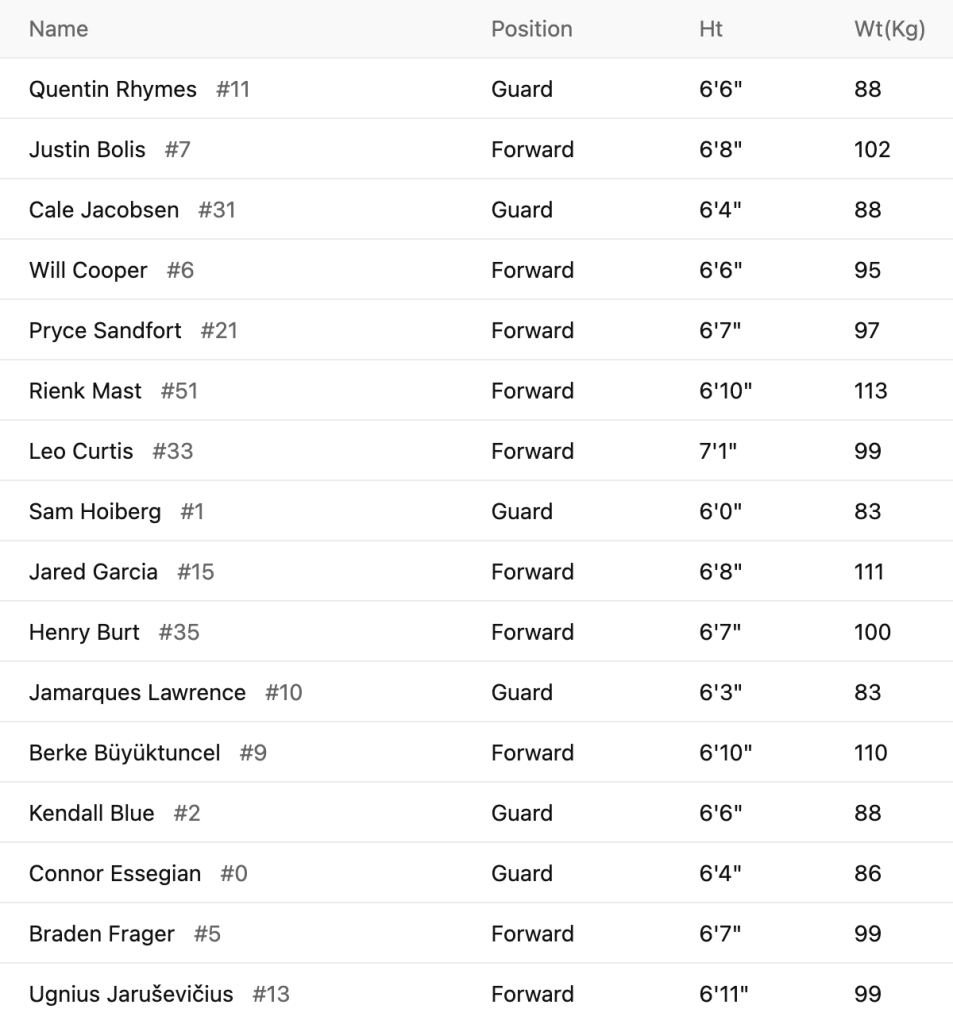Screen dimensions: 953x1024
Task: Open Sam Hoiberg's profile
Action: [95, 511]
